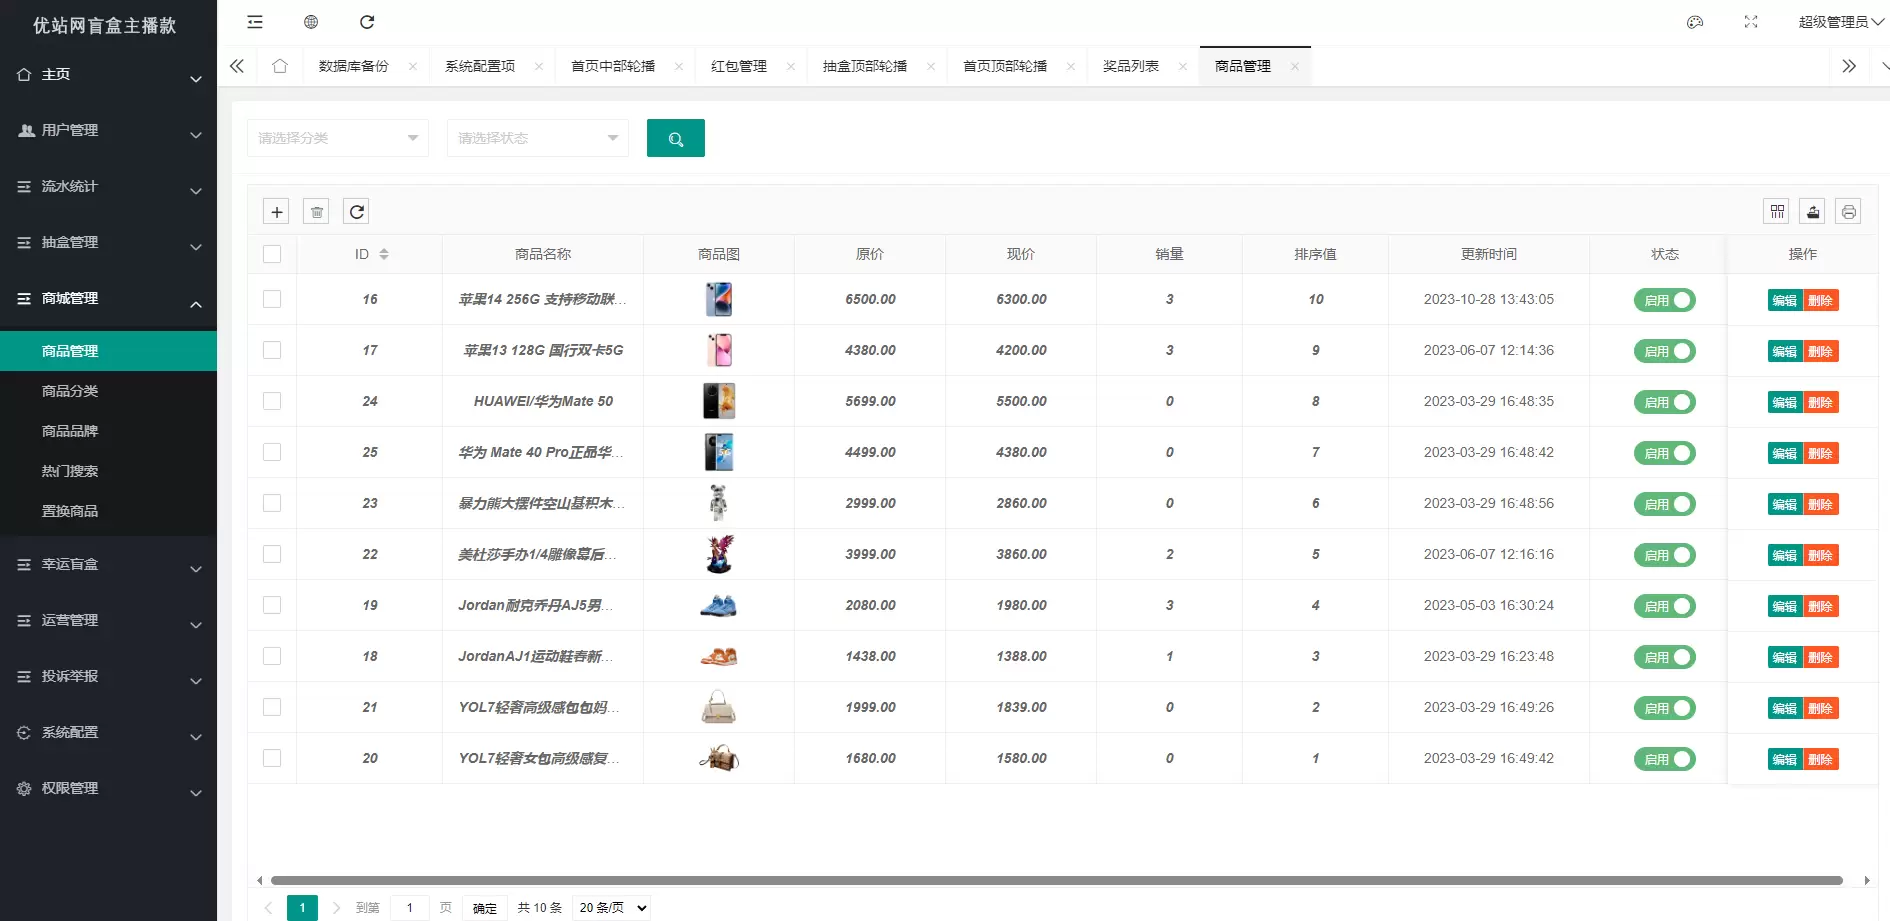Screen dimensions: 1890x921
Task: Disable status toggle for product ID 16
Action: pyautogui.click(x=1664, y=300)
